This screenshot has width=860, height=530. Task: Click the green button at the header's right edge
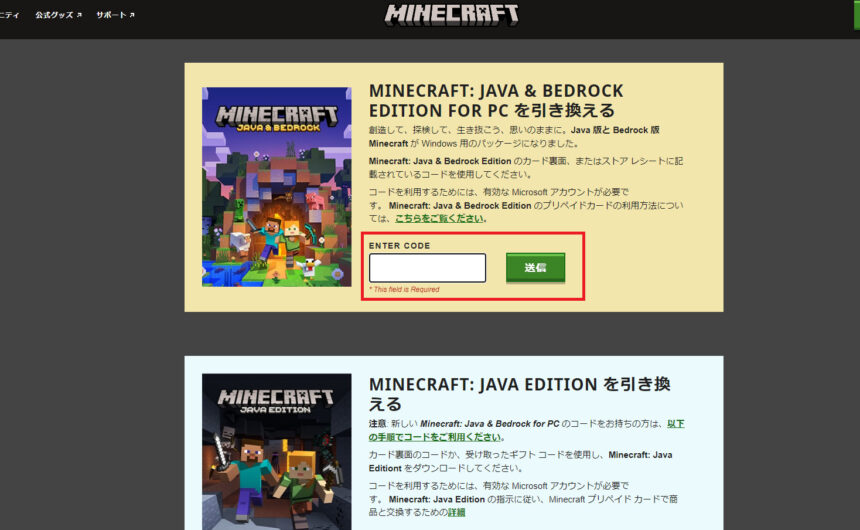pos(857,15)
